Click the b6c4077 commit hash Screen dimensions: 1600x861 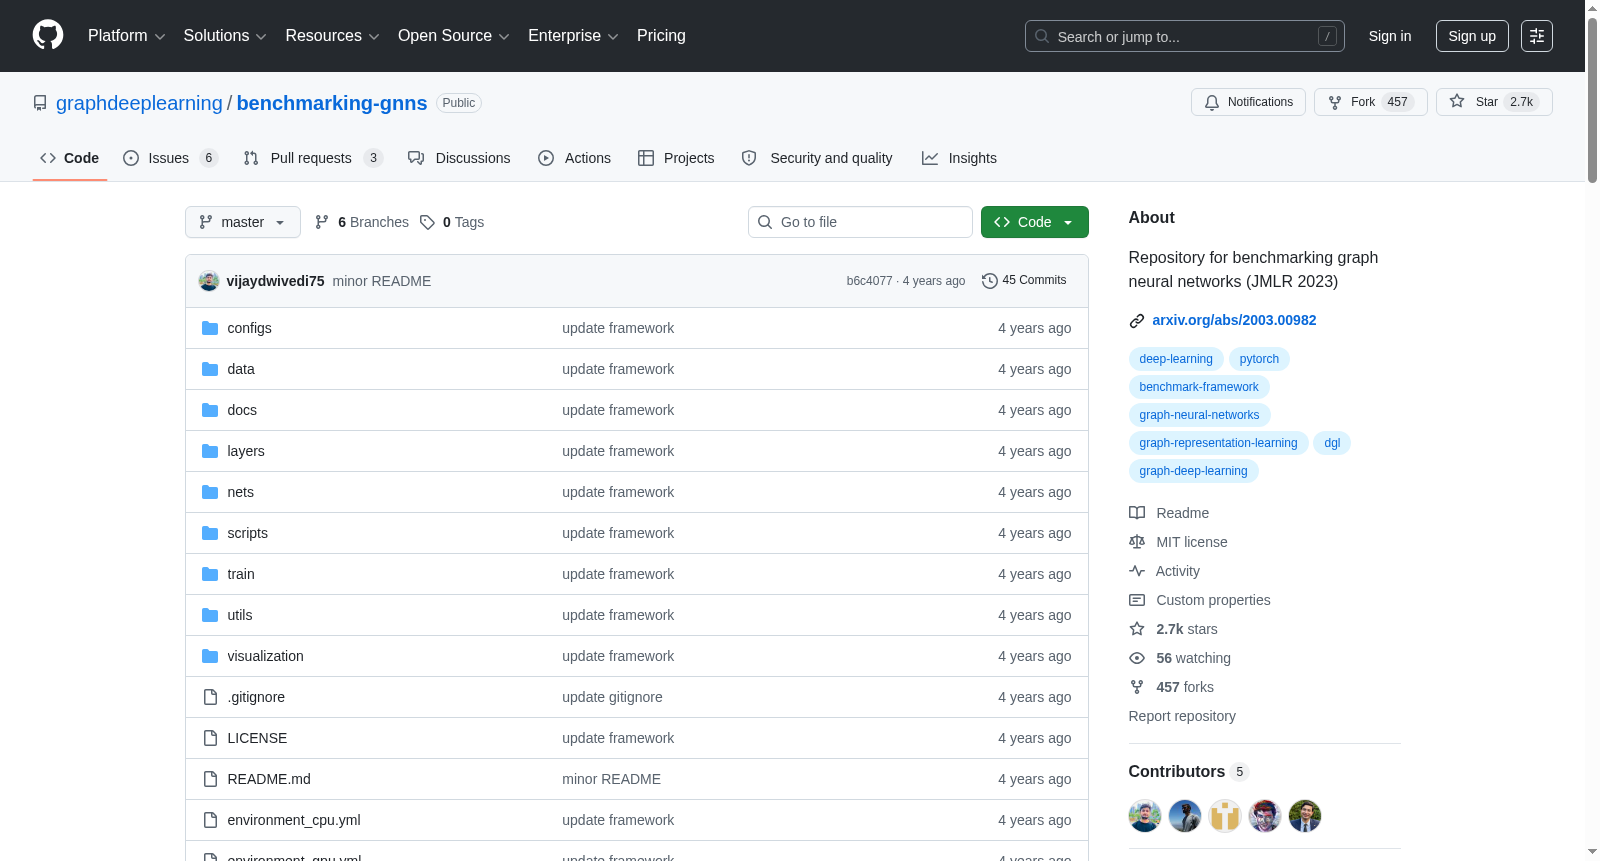(869, 281)
